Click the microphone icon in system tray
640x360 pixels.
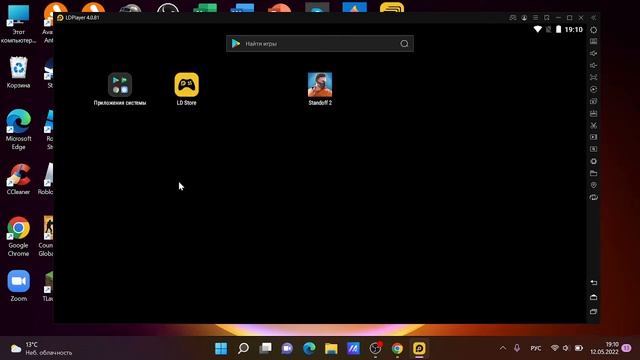[x=517, y=348]
